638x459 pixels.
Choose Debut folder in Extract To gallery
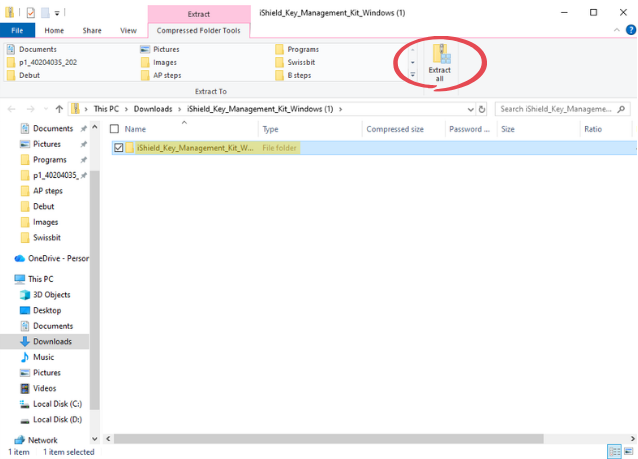pos(29,75)
